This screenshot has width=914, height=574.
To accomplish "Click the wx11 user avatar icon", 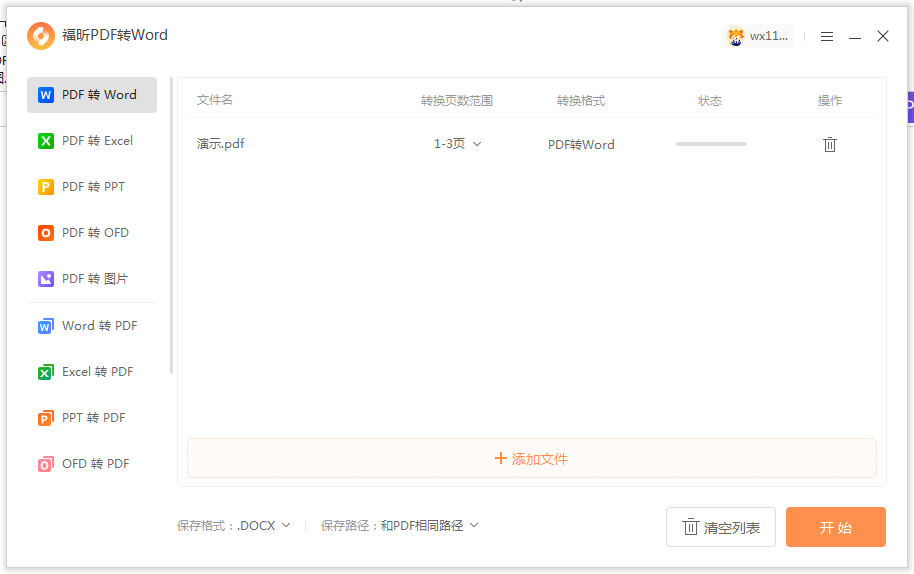I will pyautogui.click(x=737, y=36).
